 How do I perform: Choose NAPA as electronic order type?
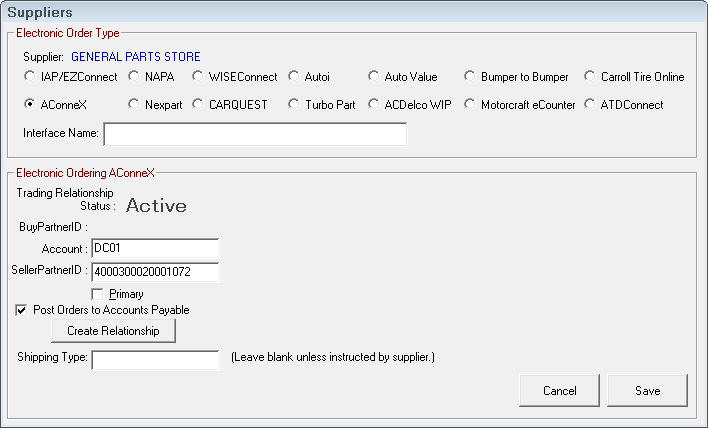pyautogui.click(x=134, y=77)
